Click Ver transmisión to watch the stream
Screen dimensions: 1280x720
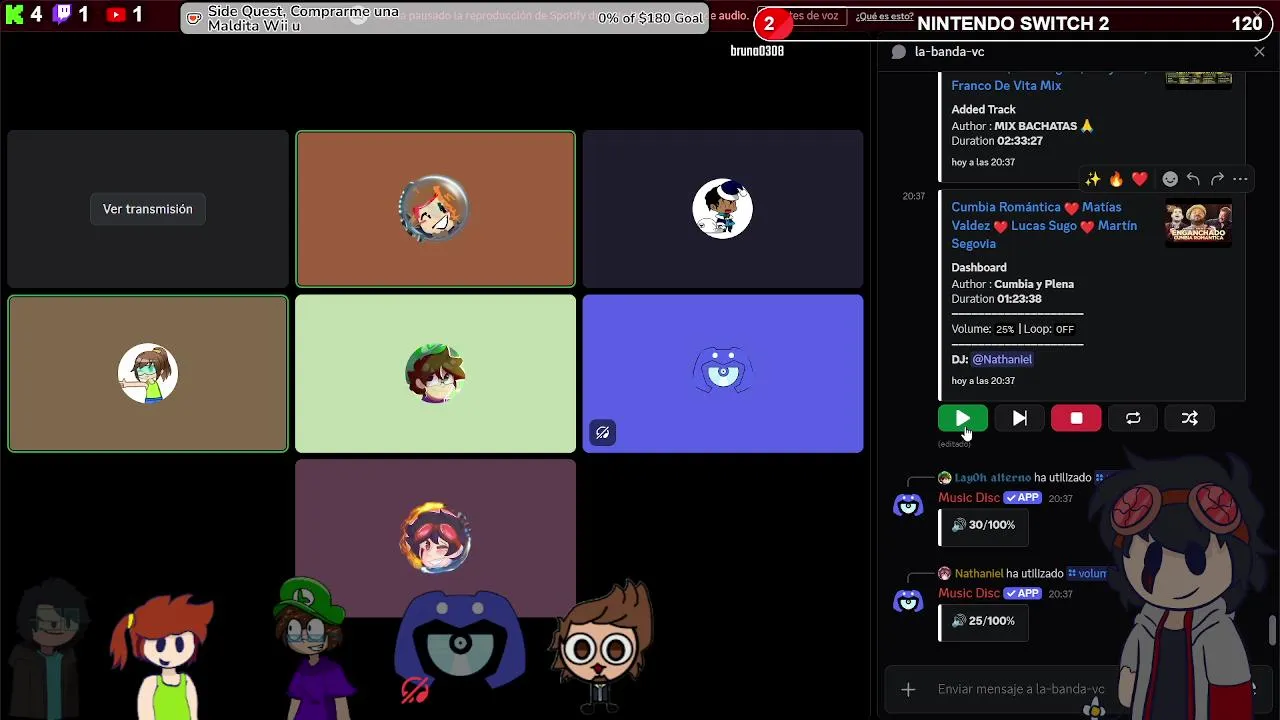click(147, 209)
